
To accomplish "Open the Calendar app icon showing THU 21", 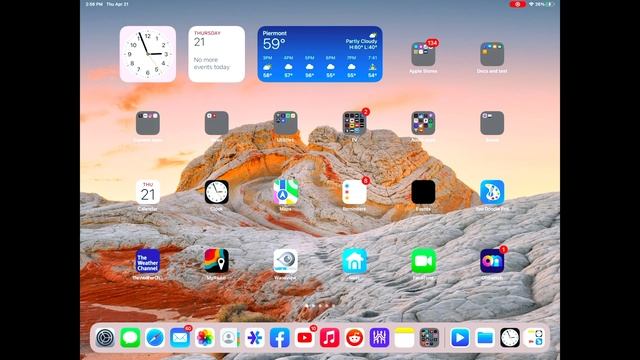I will [148, 192].
